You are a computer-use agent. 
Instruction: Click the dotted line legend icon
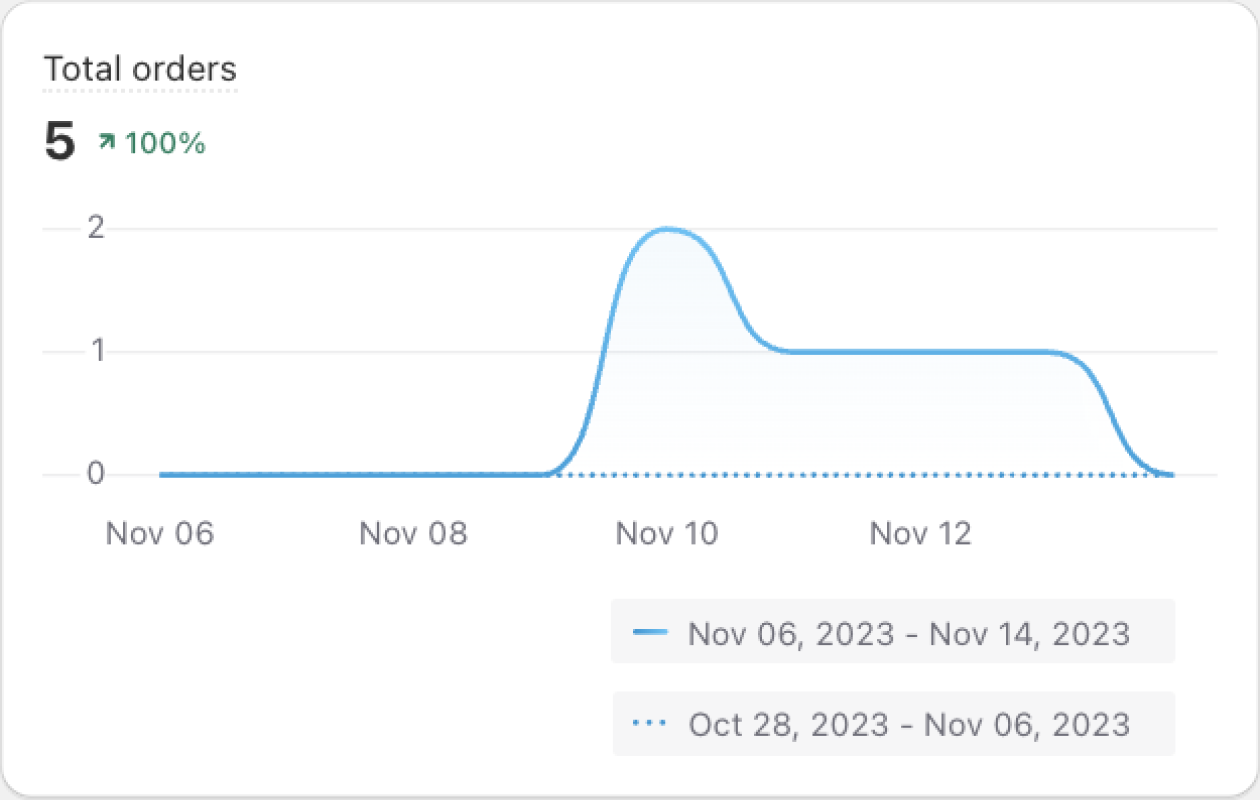[x=650, y=723]
